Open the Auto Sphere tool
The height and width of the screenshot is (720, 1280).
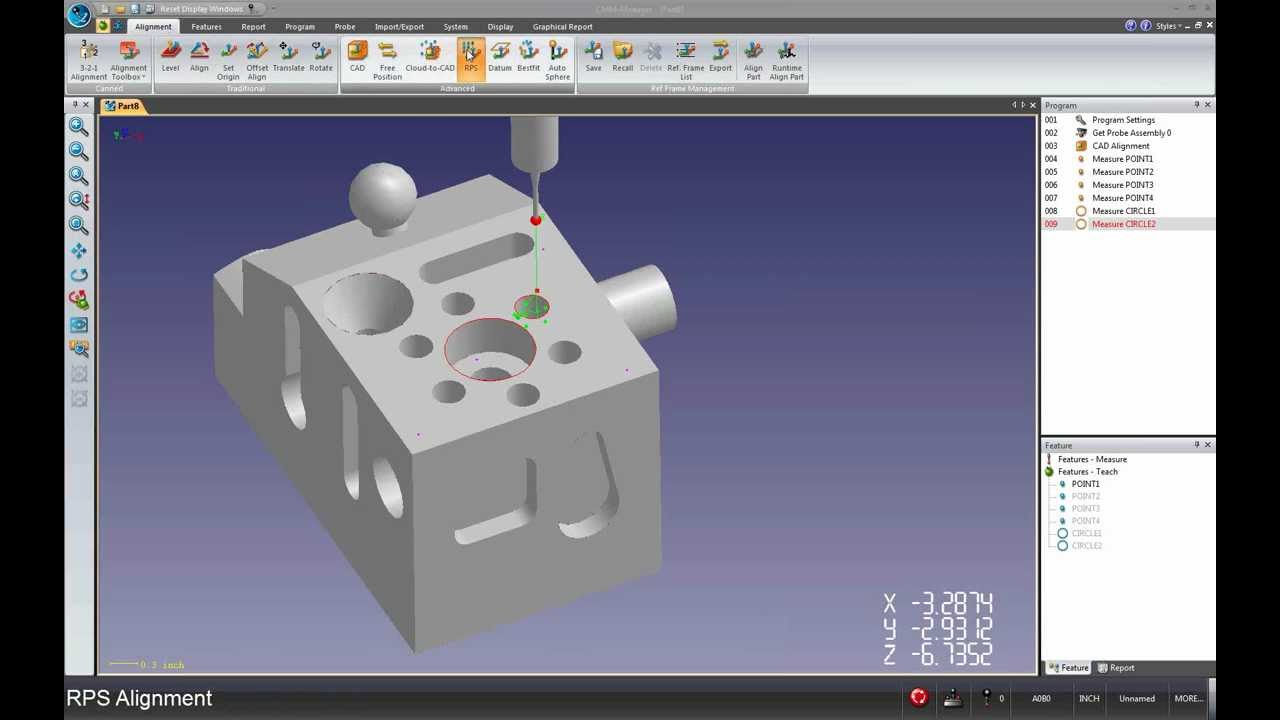coord(557,60)
